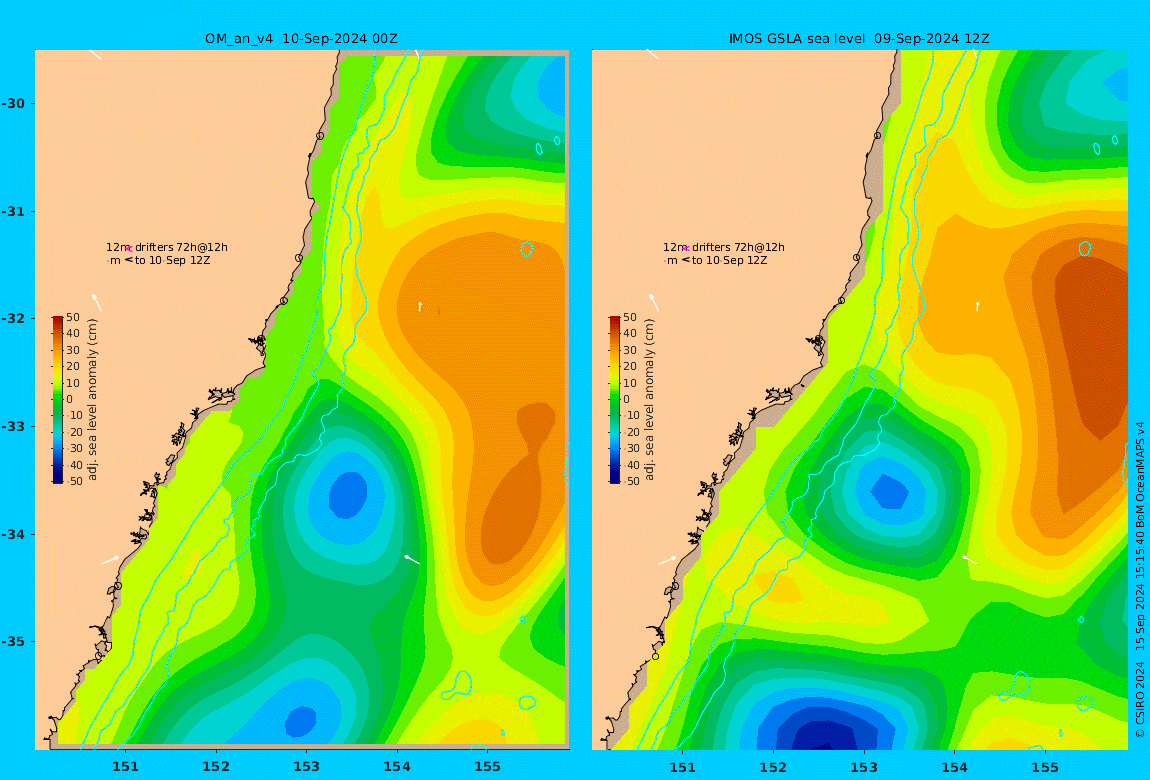Click longitude label '153' under the OM_an_v4 map
Viewport: 1150px width, 780px height.
point(307,767)
